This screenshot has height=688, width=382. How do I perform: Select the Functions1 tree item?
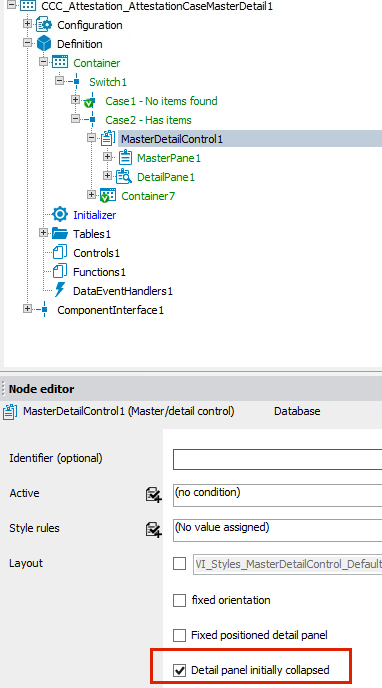(100, 272)
